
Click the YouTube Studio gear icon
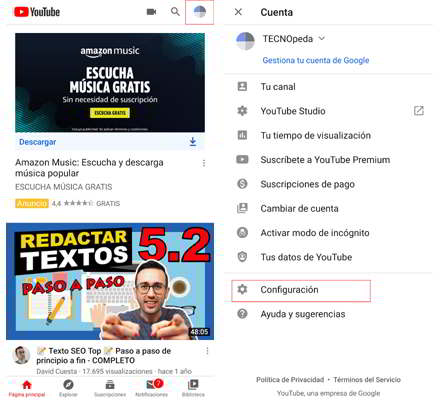pyautogui.click(x=242, y=111)
